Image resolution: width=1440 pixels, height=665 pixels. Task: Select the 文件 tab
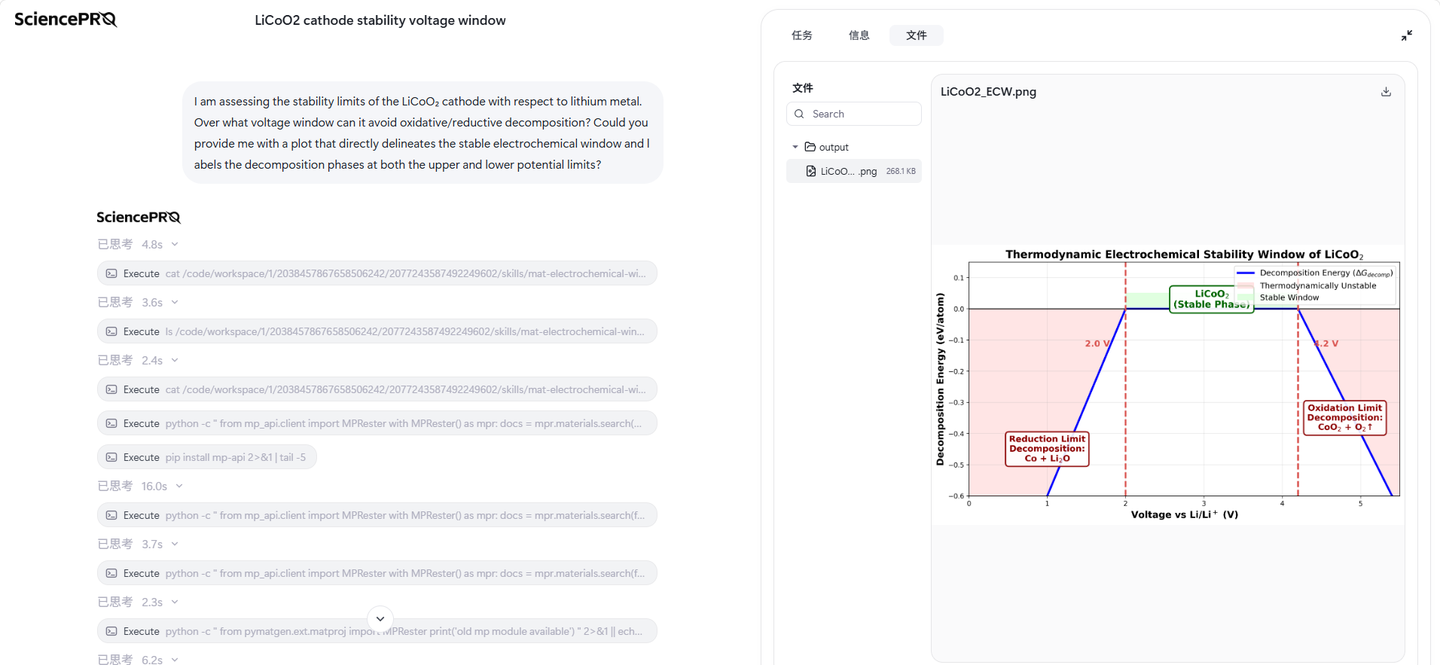click(x=916, y=35)
